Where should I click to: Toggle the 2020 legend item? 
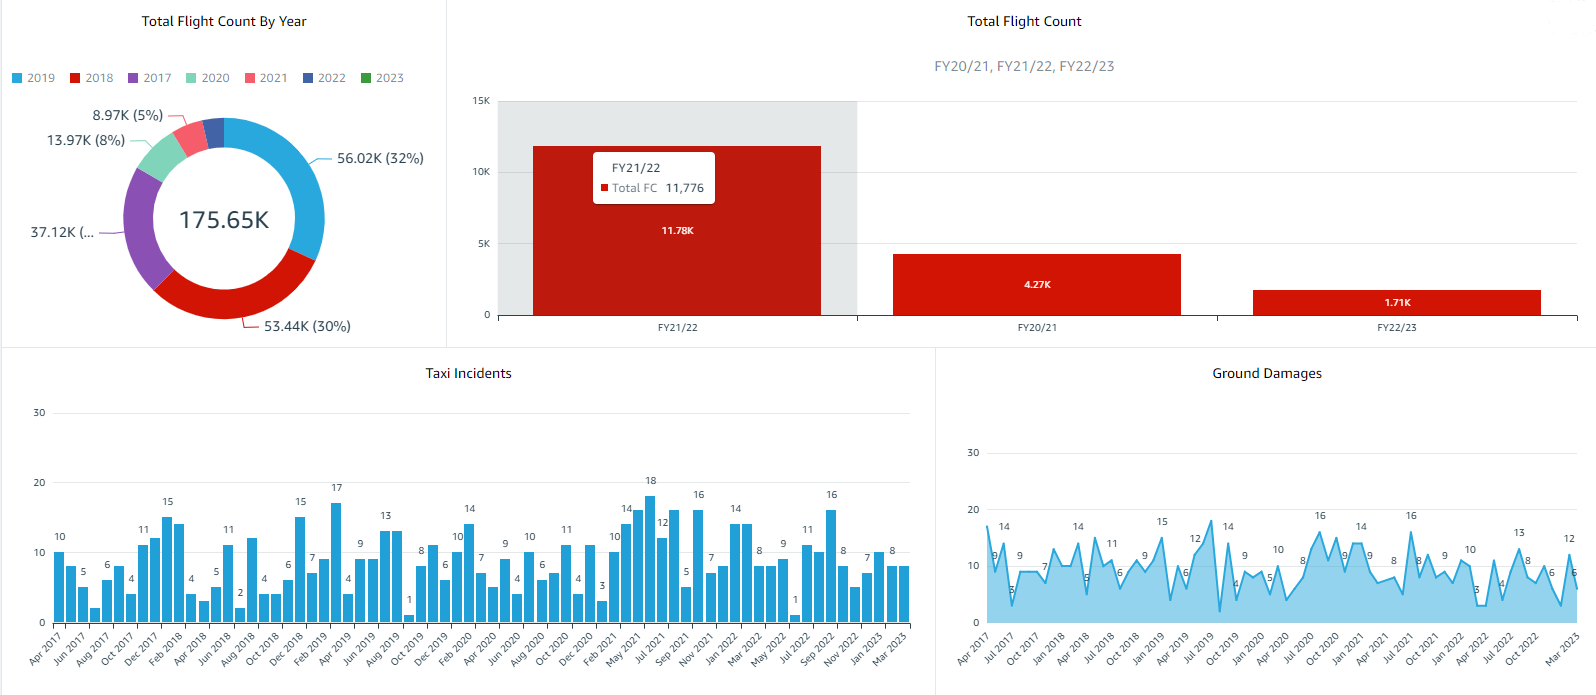[207, 78]
